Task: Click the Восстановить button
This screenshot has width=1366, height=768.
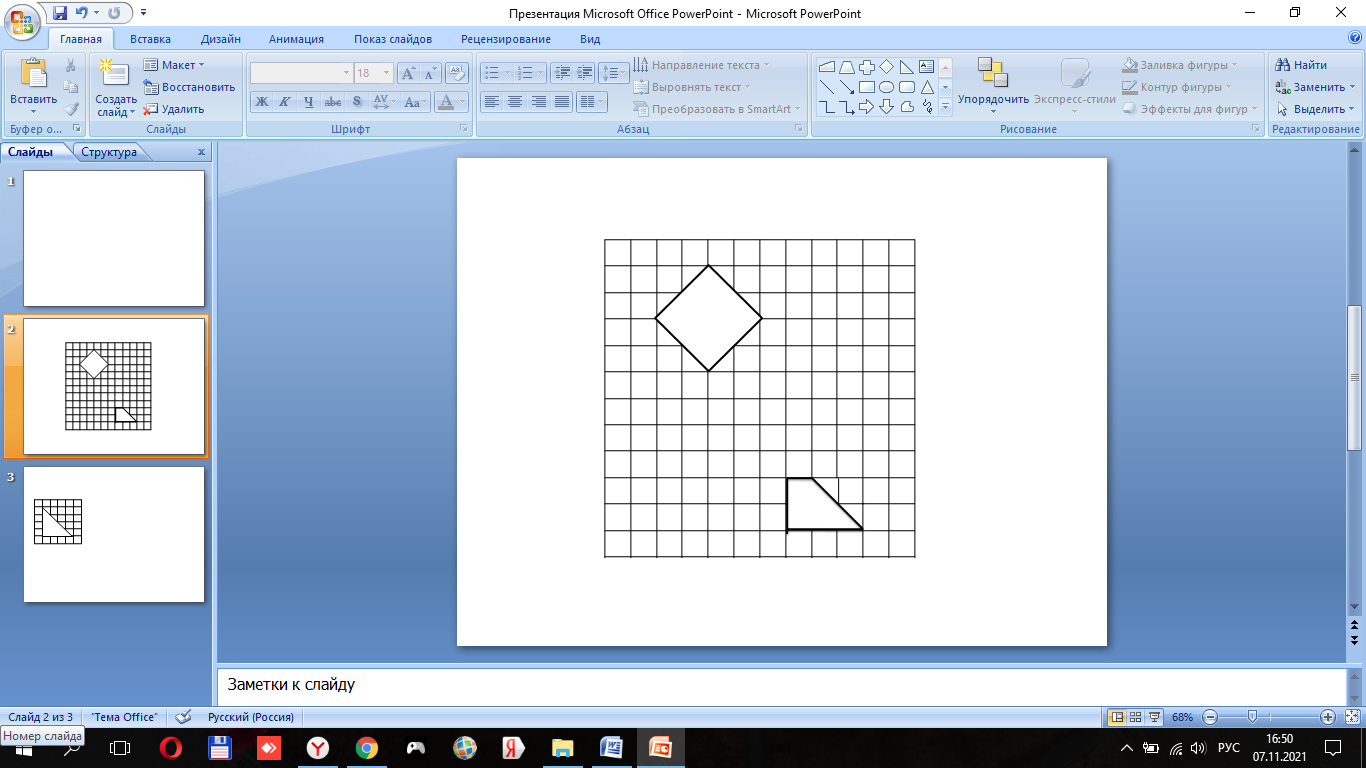Action: pos(190,87)
